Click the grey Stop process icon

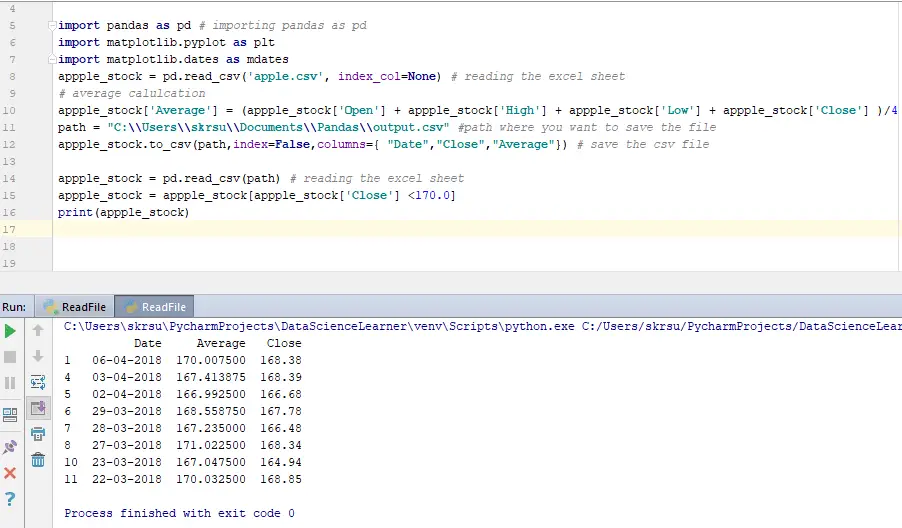[10, 357]
